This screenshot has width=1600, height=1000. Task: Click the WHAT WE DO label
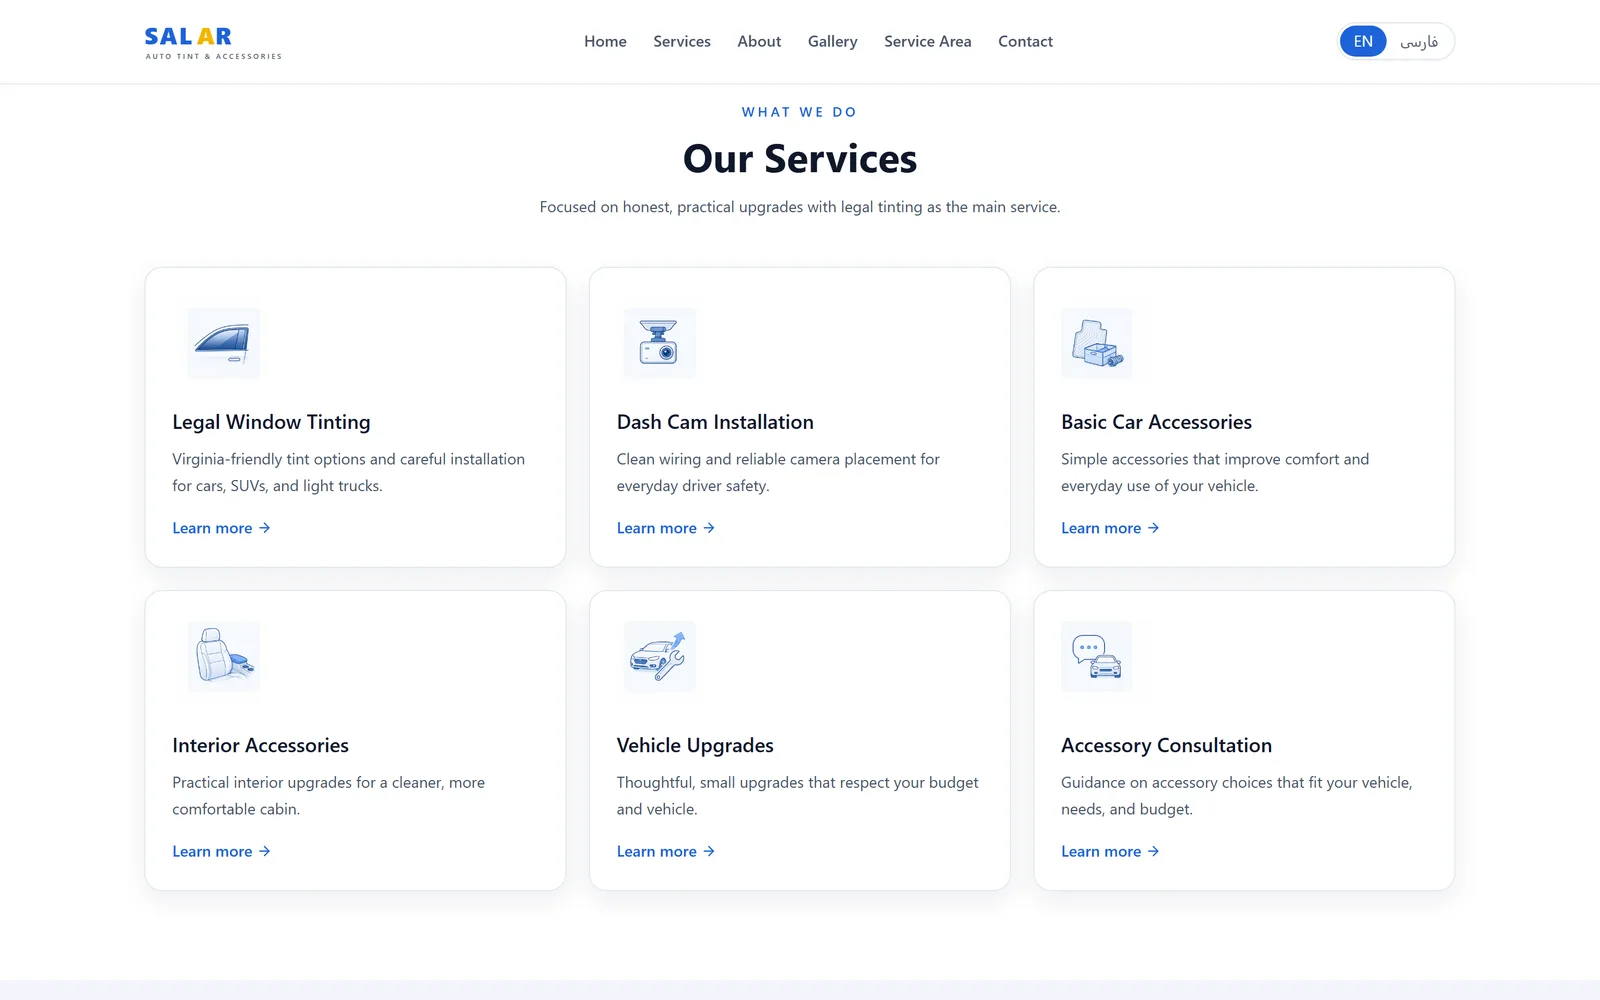click(800, 112)
